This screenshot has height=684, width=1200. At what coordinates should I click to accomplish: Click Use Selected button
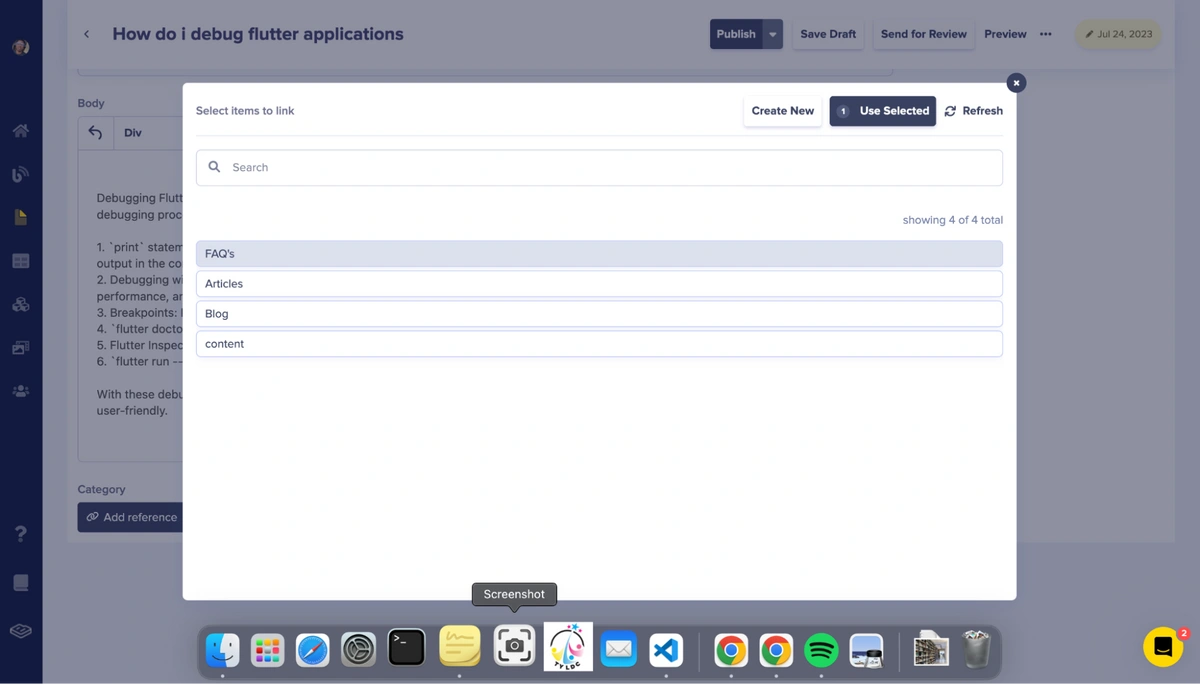tap(882, 111)
